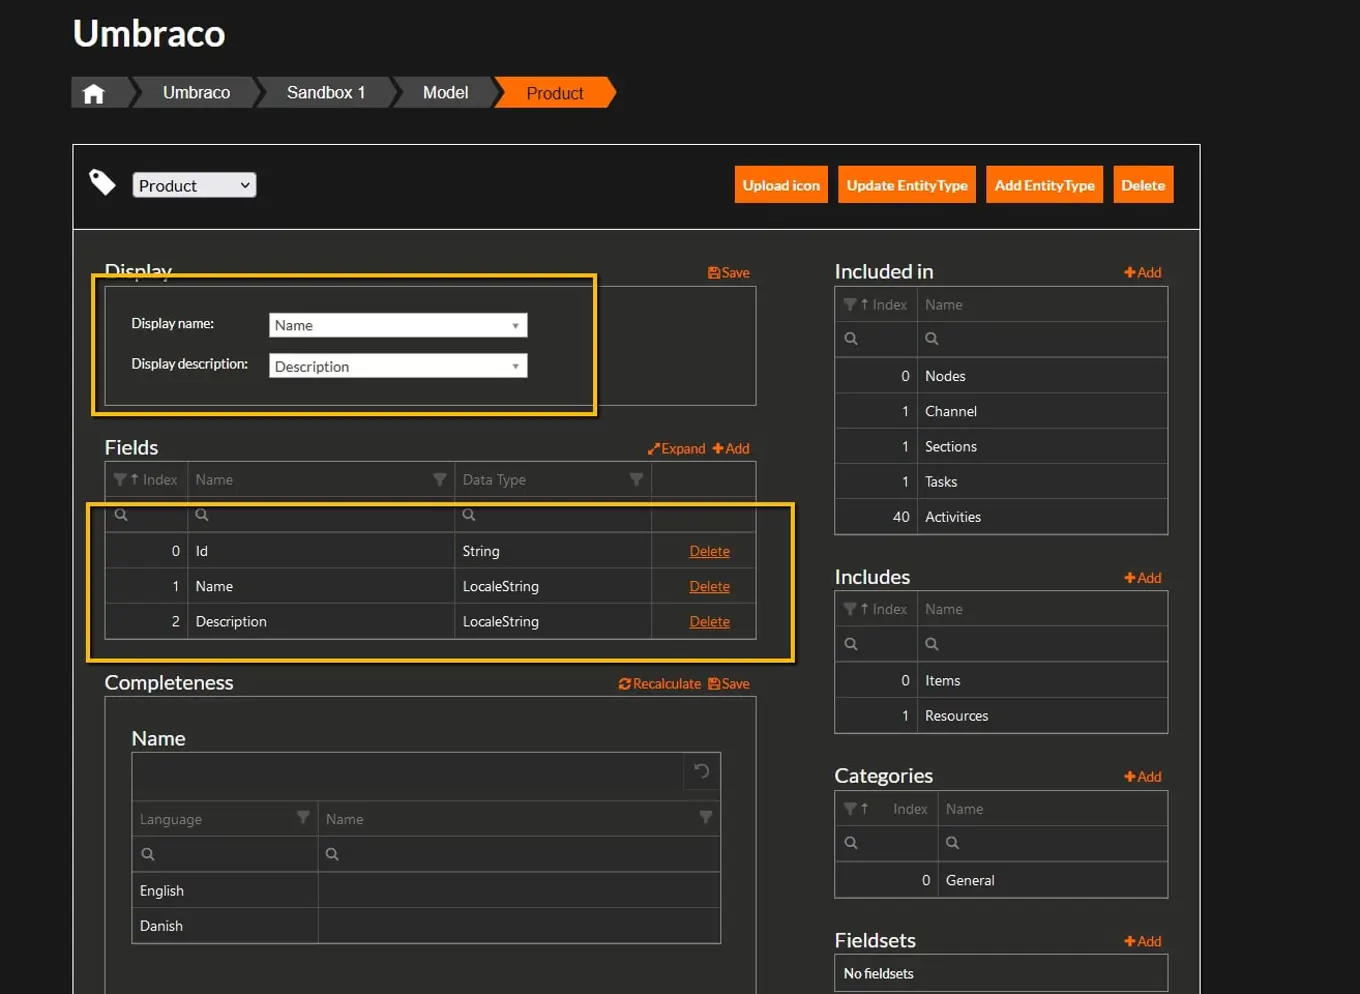This screenshot has width=1360, height=994.
Task: Delete the Description field
Action: click(x=709, y=621)
